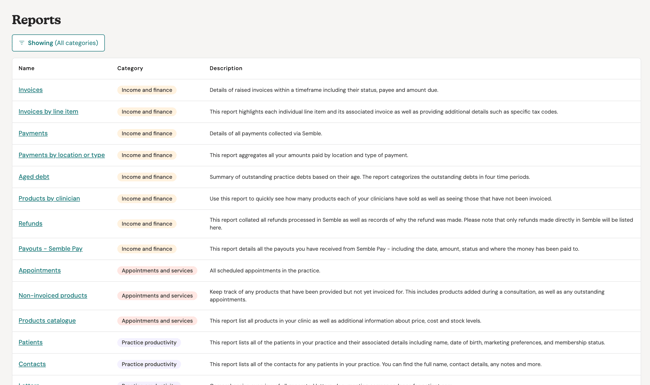Open the Products catalogue report

point(47,321)
